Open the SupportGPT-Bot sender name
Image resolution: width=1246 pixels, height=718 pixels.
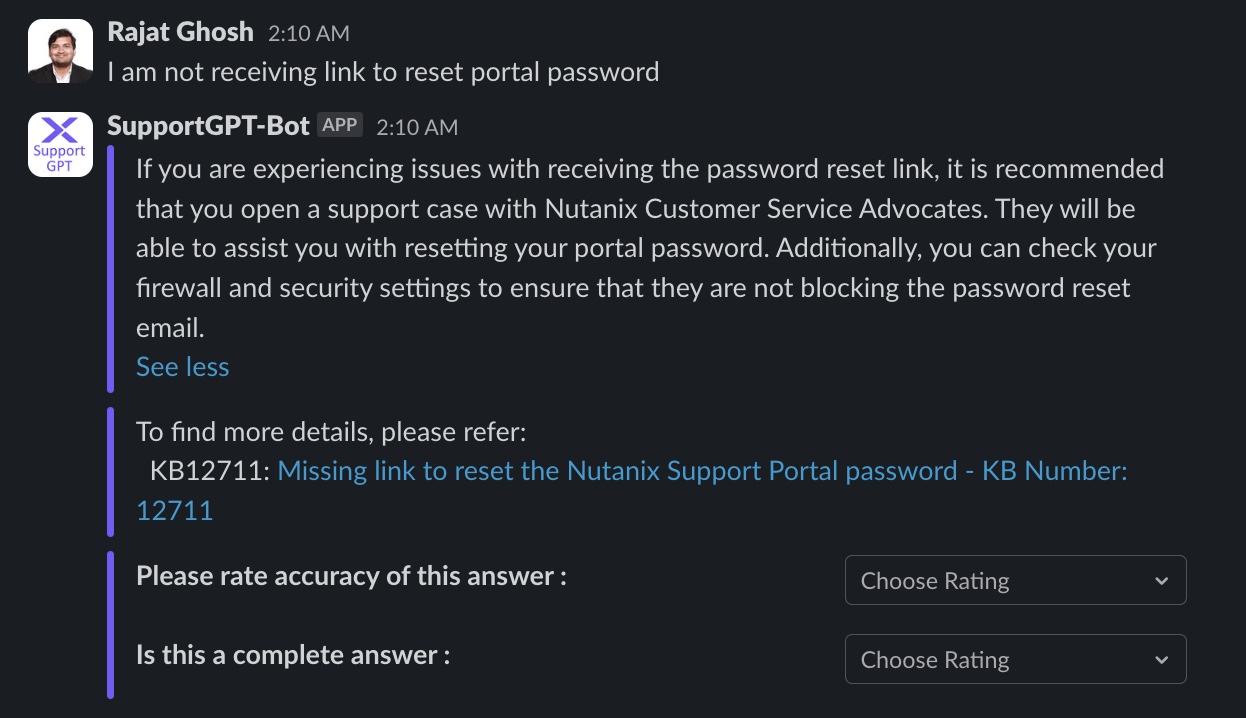click(x=208, y=125)
